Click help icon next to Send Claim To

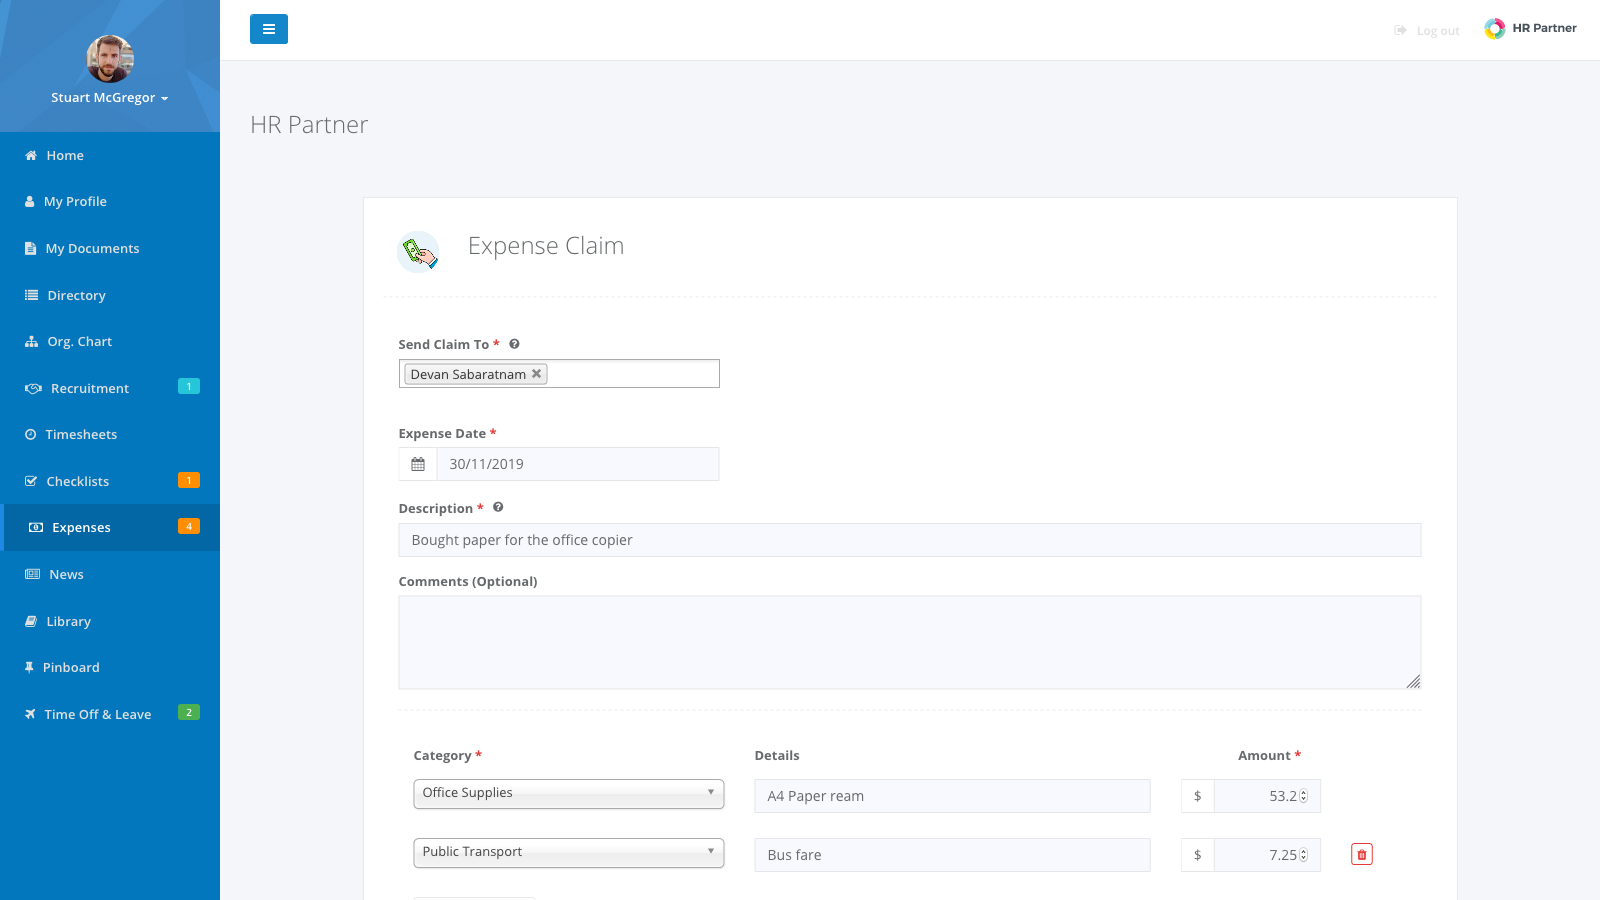point(514,344)
